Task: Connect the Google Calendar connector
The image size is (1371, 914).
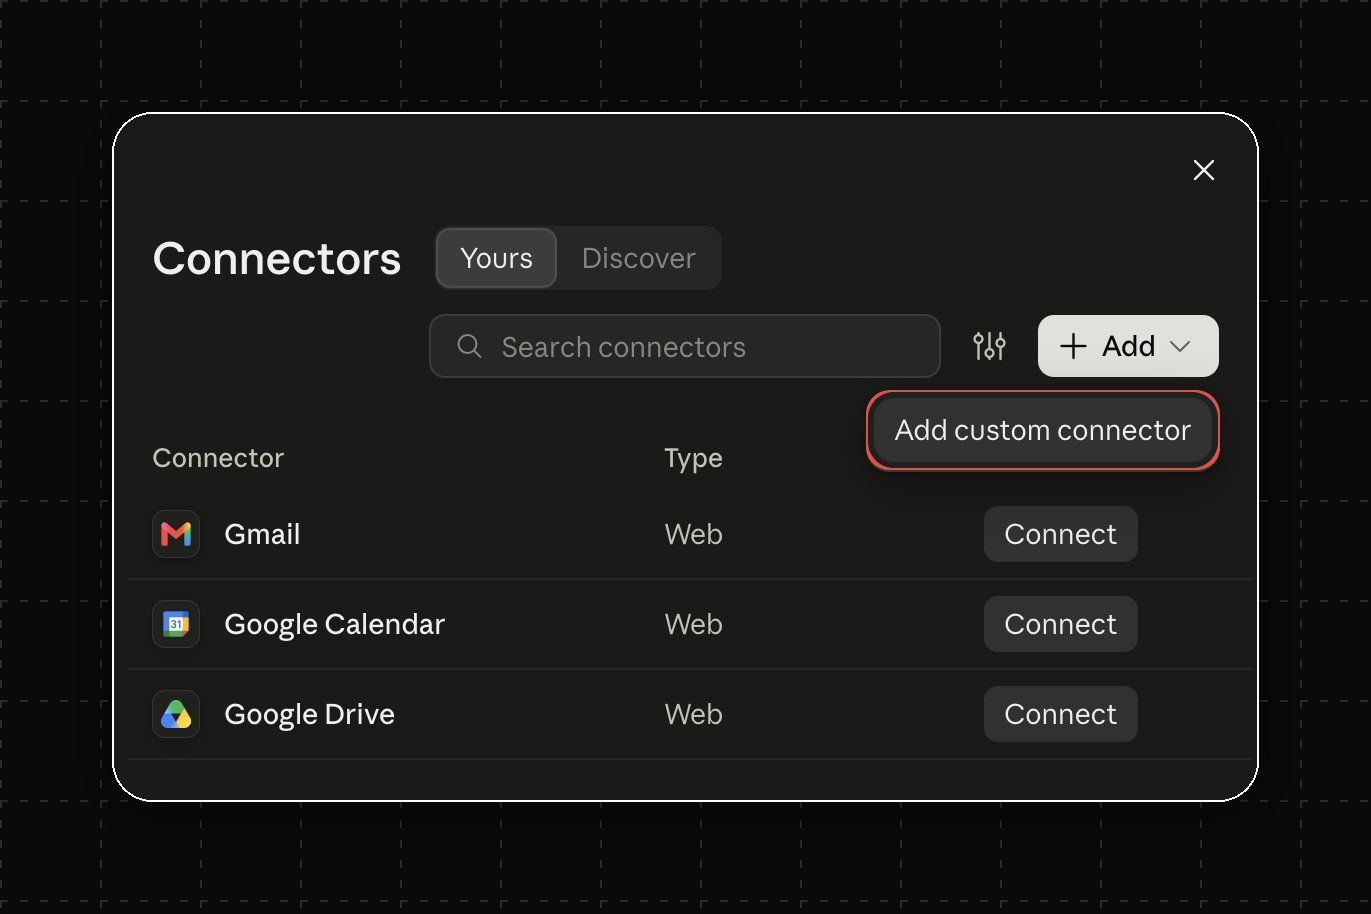Action: 1060,624
